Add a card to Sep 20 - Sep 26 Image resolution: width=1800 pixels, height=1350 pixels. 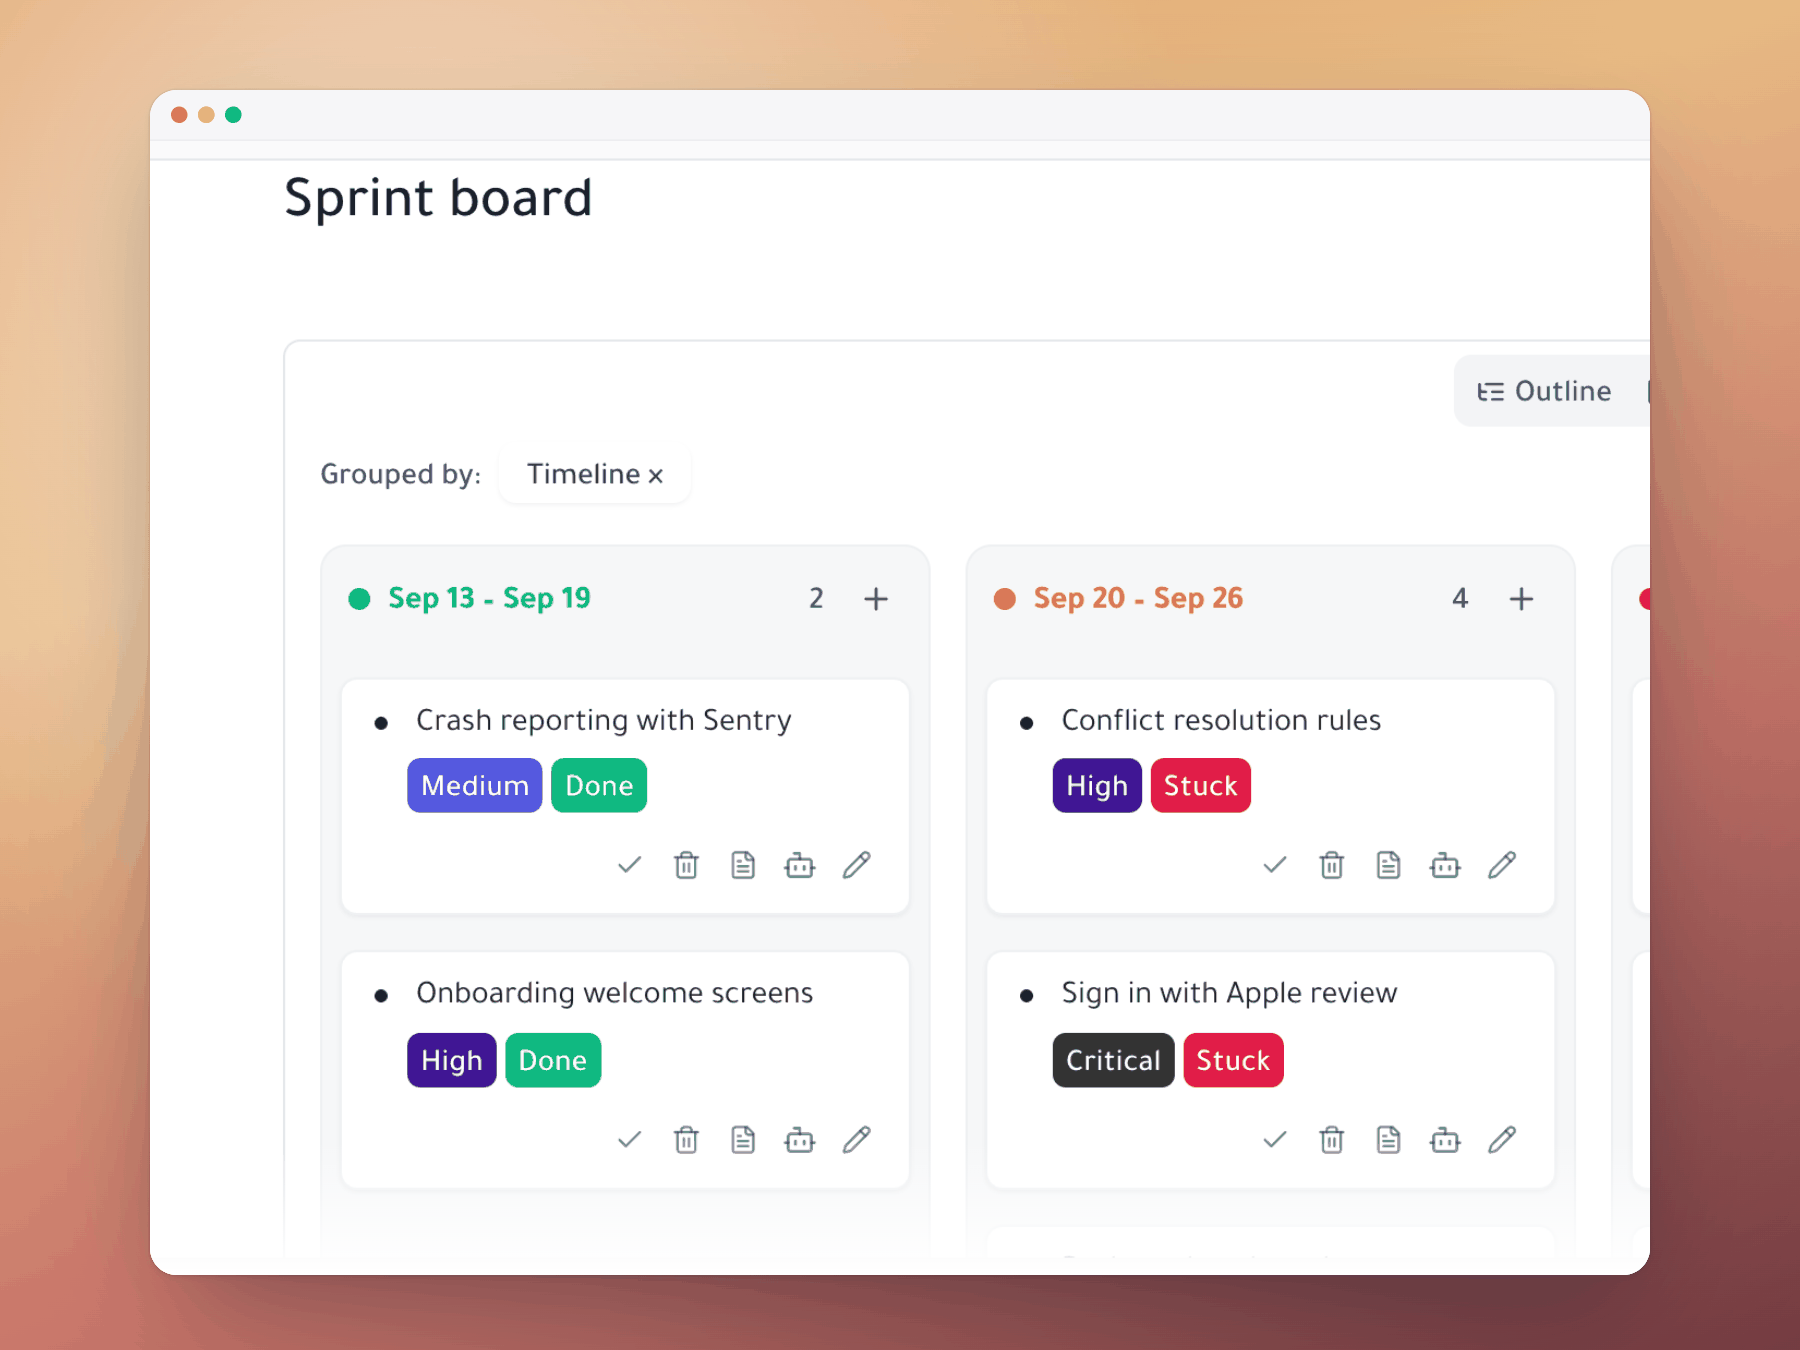coord(1522,599)
